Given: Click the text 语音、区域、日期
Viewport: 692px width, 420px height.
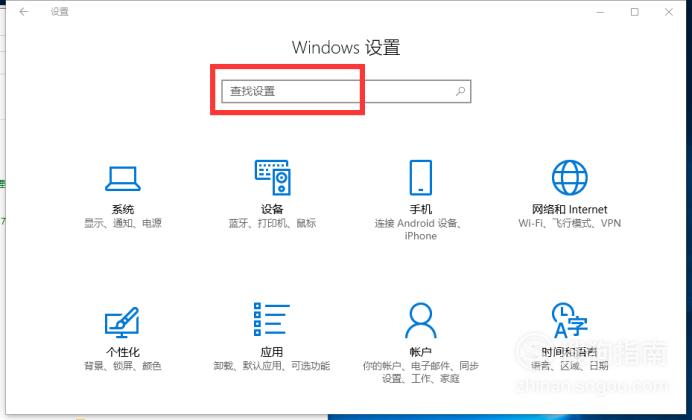Looking at the screenshot, I should coord(569,366).
